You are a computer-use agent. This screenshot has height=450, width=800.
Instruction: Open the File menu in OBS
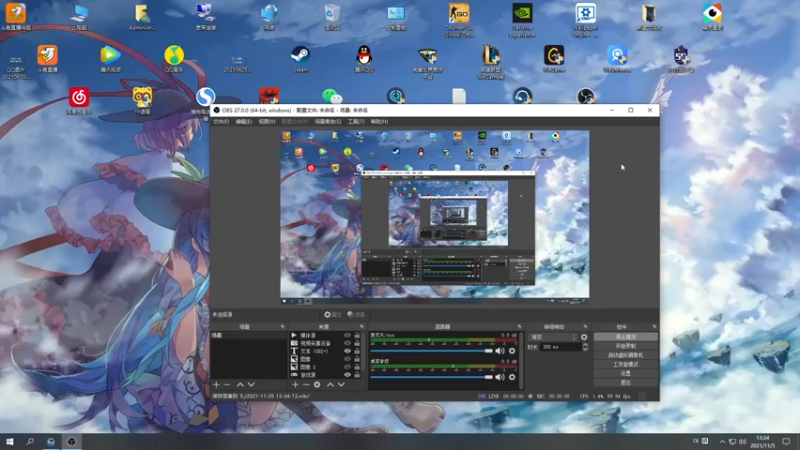[x=221, y=121]
